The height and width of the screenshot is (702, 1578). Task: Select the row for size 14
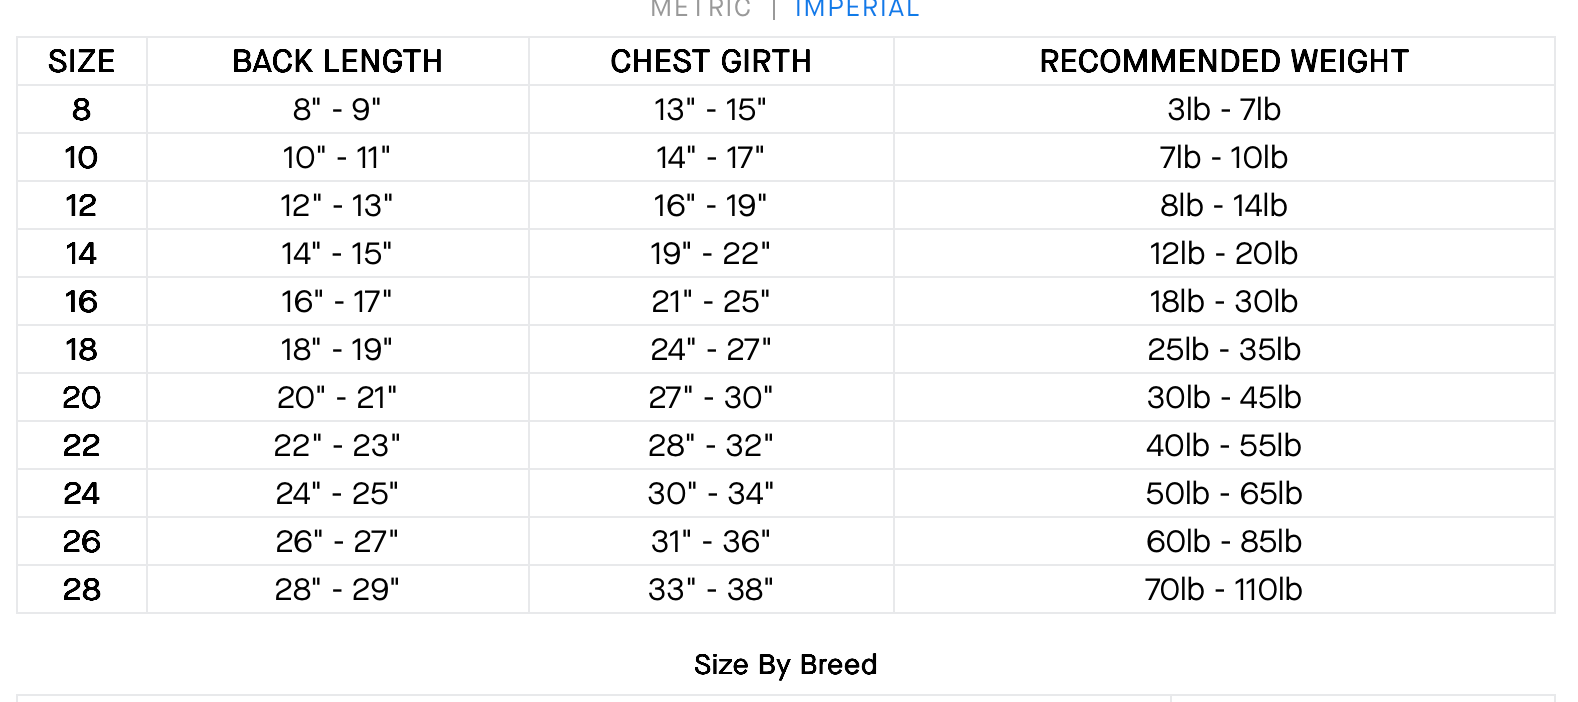tap(81, 253)
